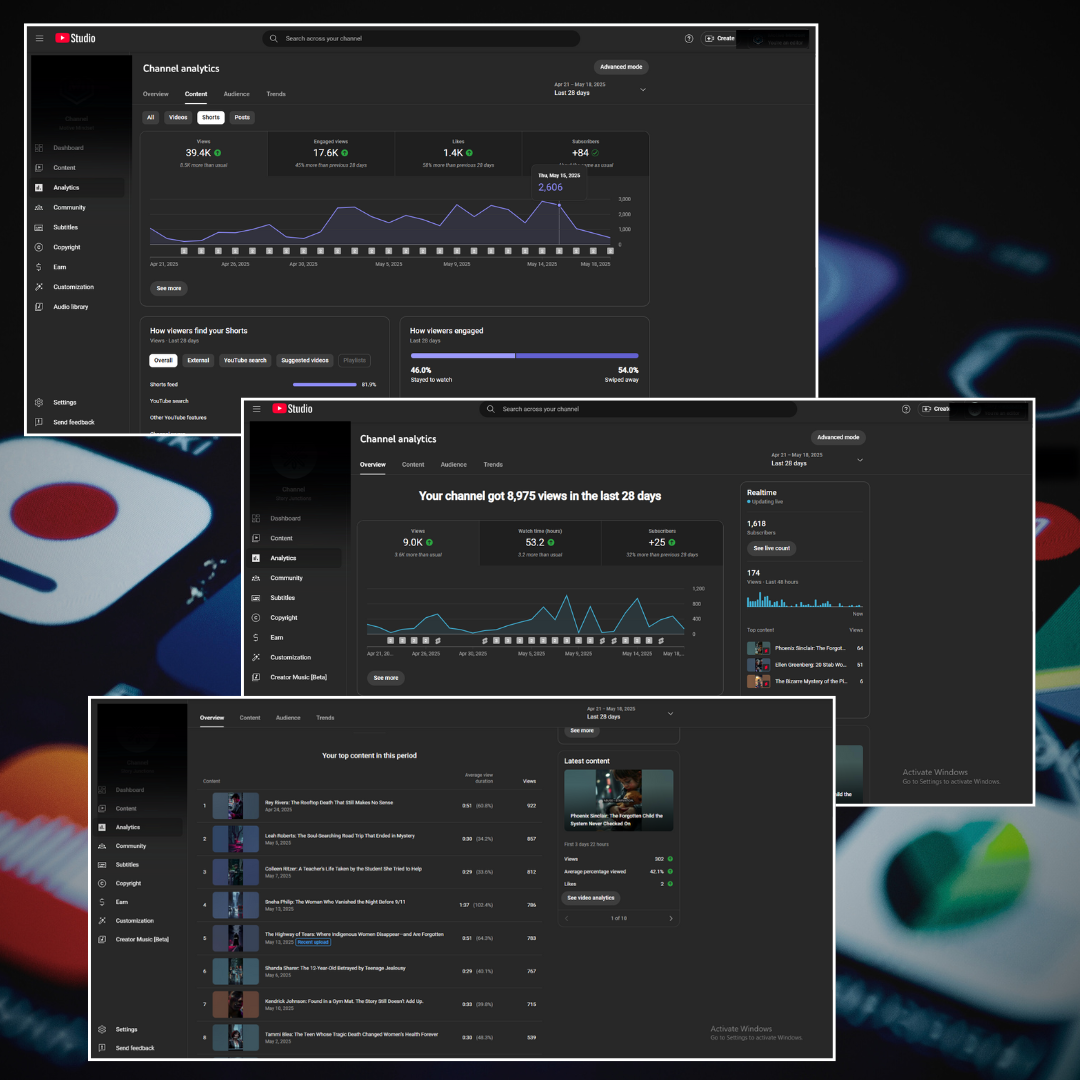Image resolution: width=1080 pixels, height=1080 pixels.
Task: Open the Audio library icon in top window
Action: pos(39,307)
